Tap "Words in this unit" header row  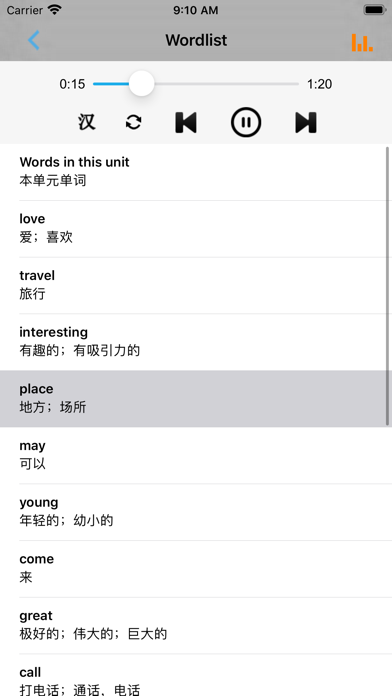(x=196, y=172)
